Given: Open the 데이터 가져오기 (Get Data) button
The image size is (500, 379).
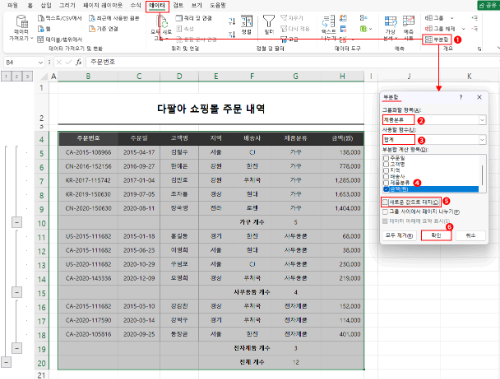Looking at the screenshot, I should [x=22, y=28].
